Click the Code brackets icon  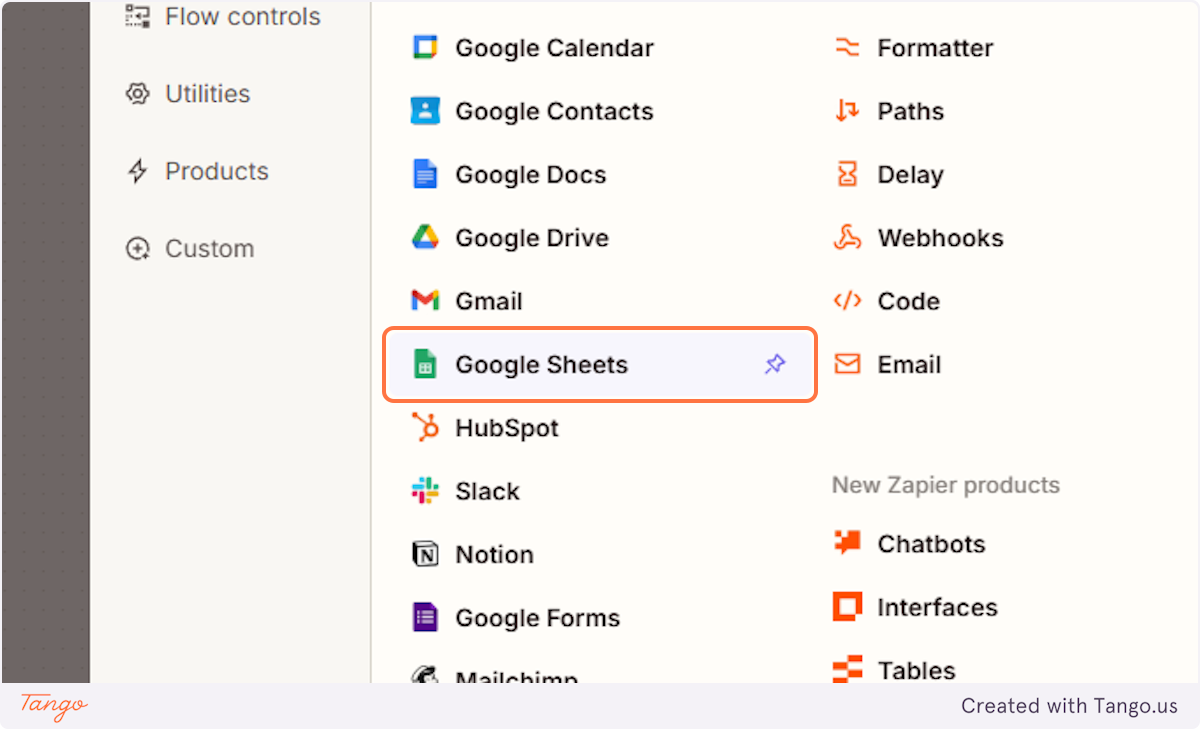click(847, 301)
